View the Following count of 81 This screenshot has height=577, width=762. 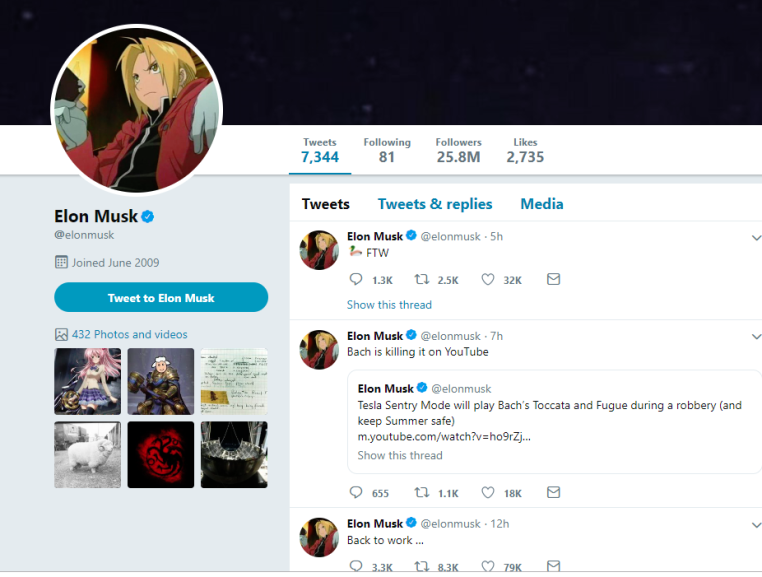tap(387, 150)
